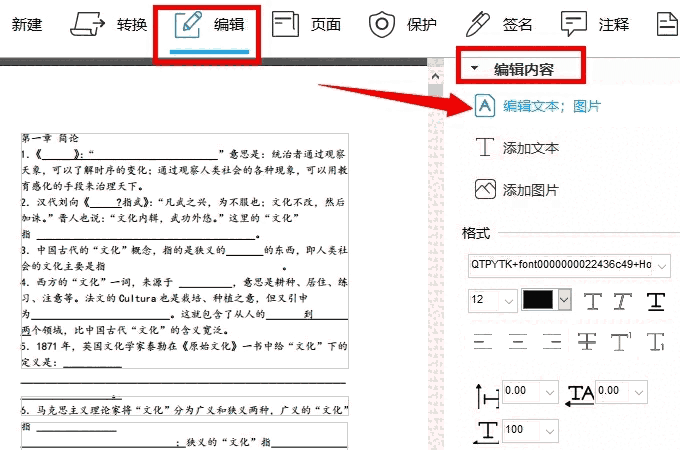Viewport: 680px width, 450px height.
Task: Open the 注释 tab label
Action: click(614, 24)
